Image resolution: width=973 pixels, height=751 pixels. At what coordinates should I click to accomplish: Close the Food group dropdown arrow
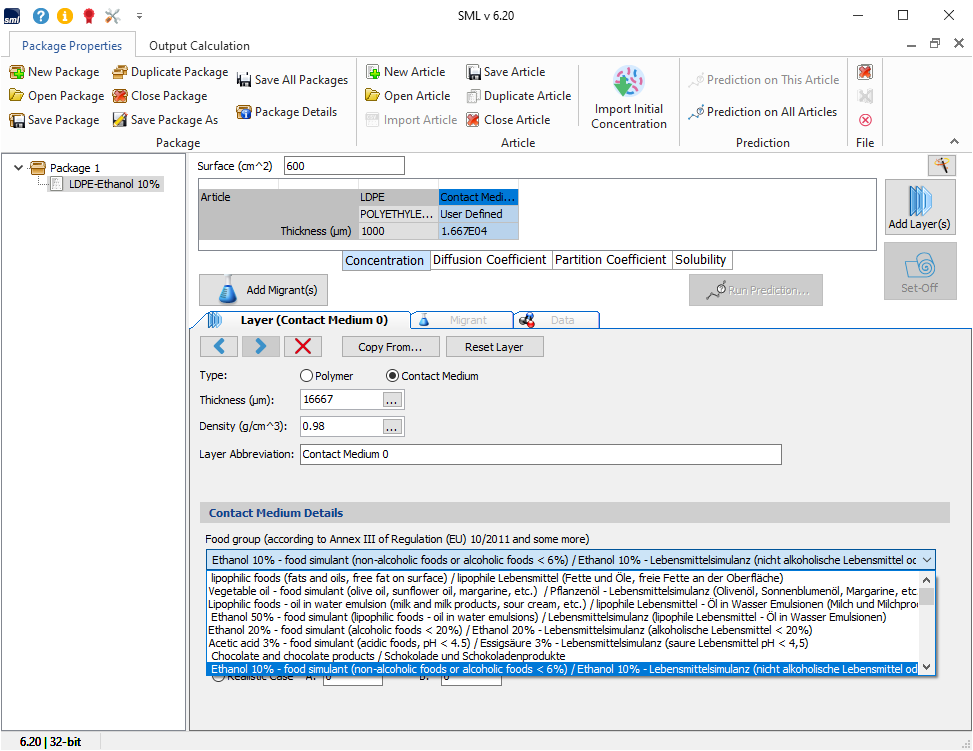click(x=927, y=559)
